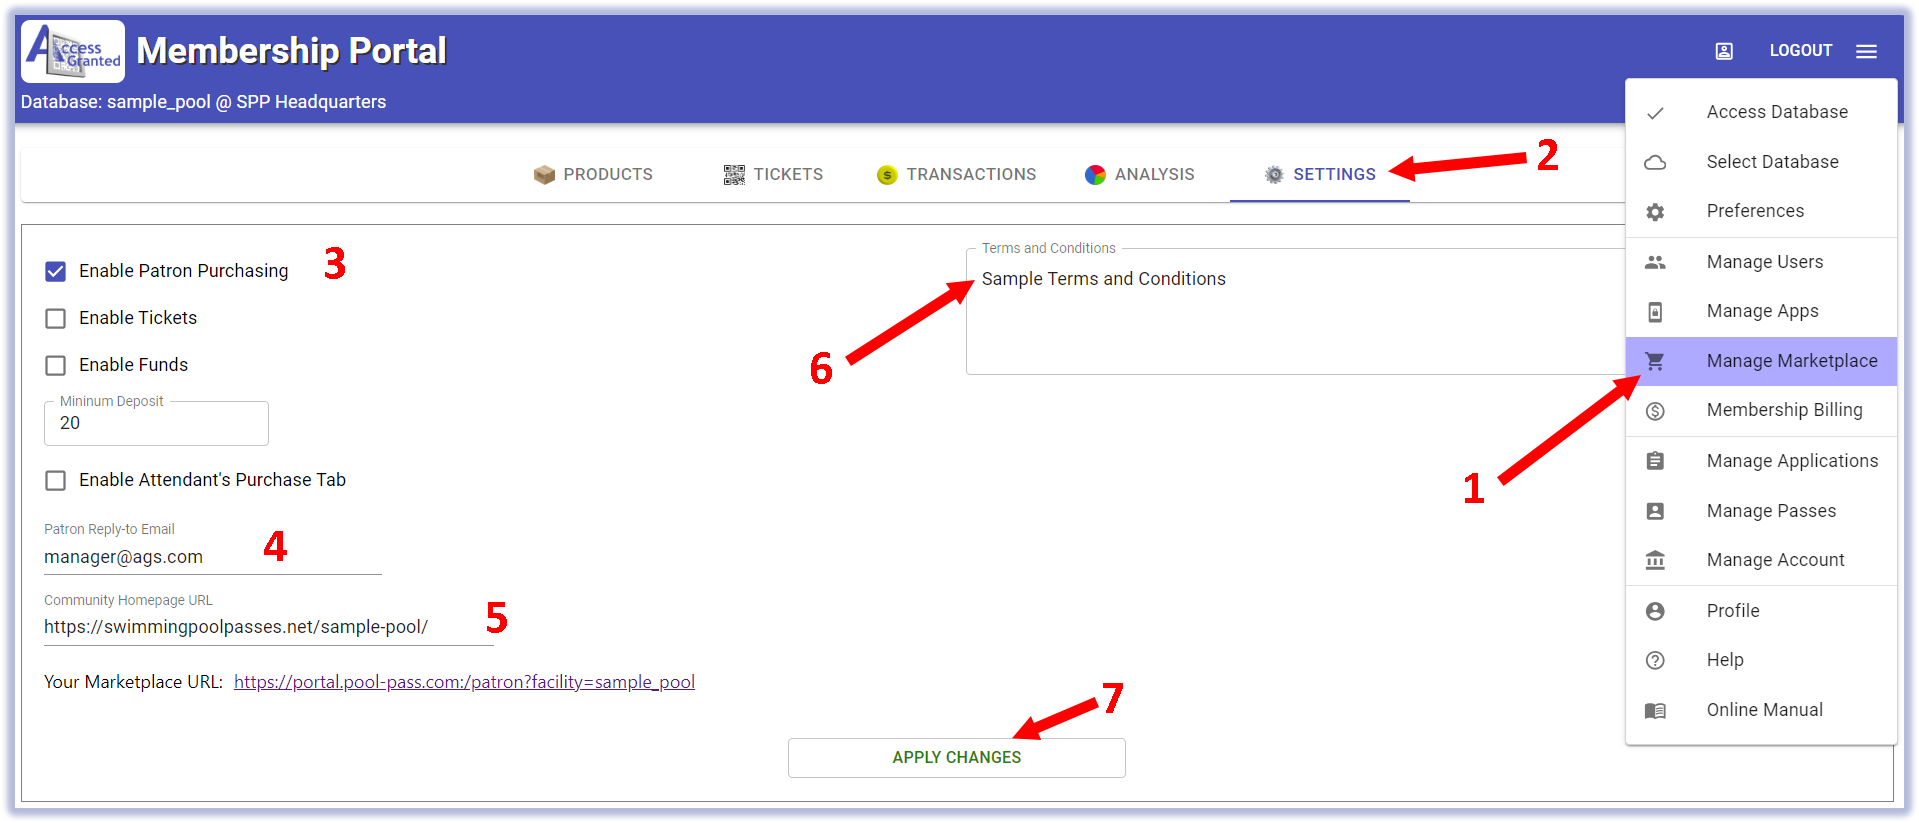
Task: Choose Manage Passes from menu
Action: click(x=1761, y=511)
